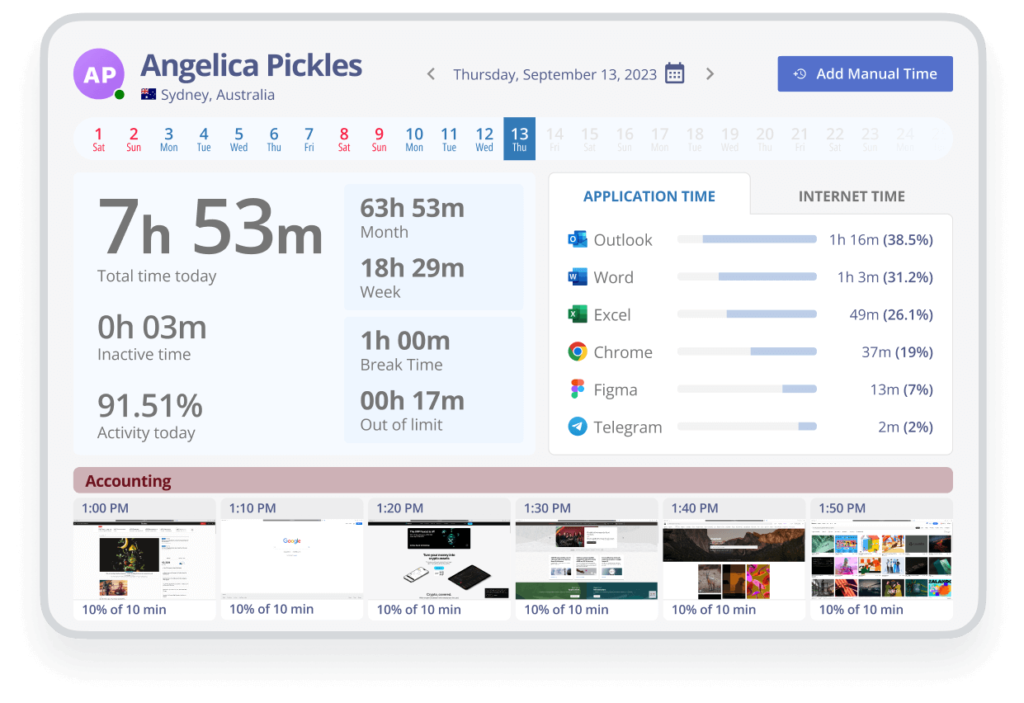Click the Thursday, September 13, 2023 date
1024x703 pixels.
pos(555,74)
